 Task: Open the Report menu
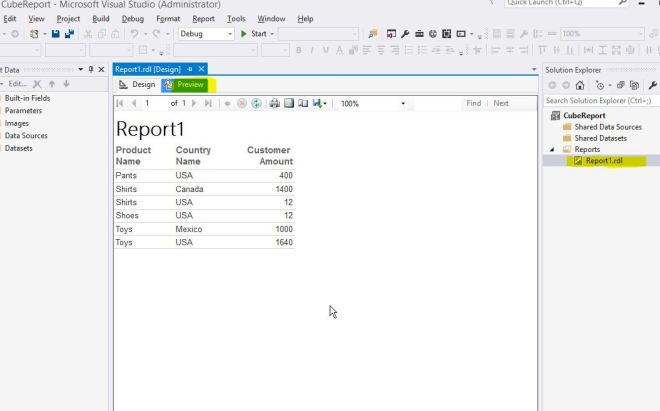pyautogui.click(x=203, y=18)
